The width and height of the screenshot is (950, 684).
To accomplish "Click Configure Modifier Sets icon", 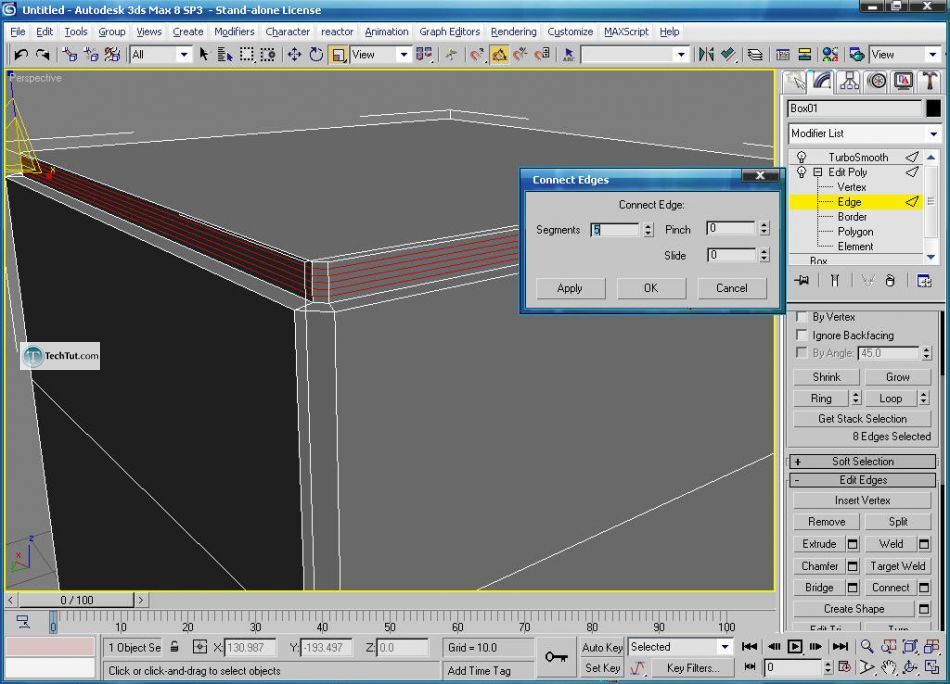I will tap(924, 281).
